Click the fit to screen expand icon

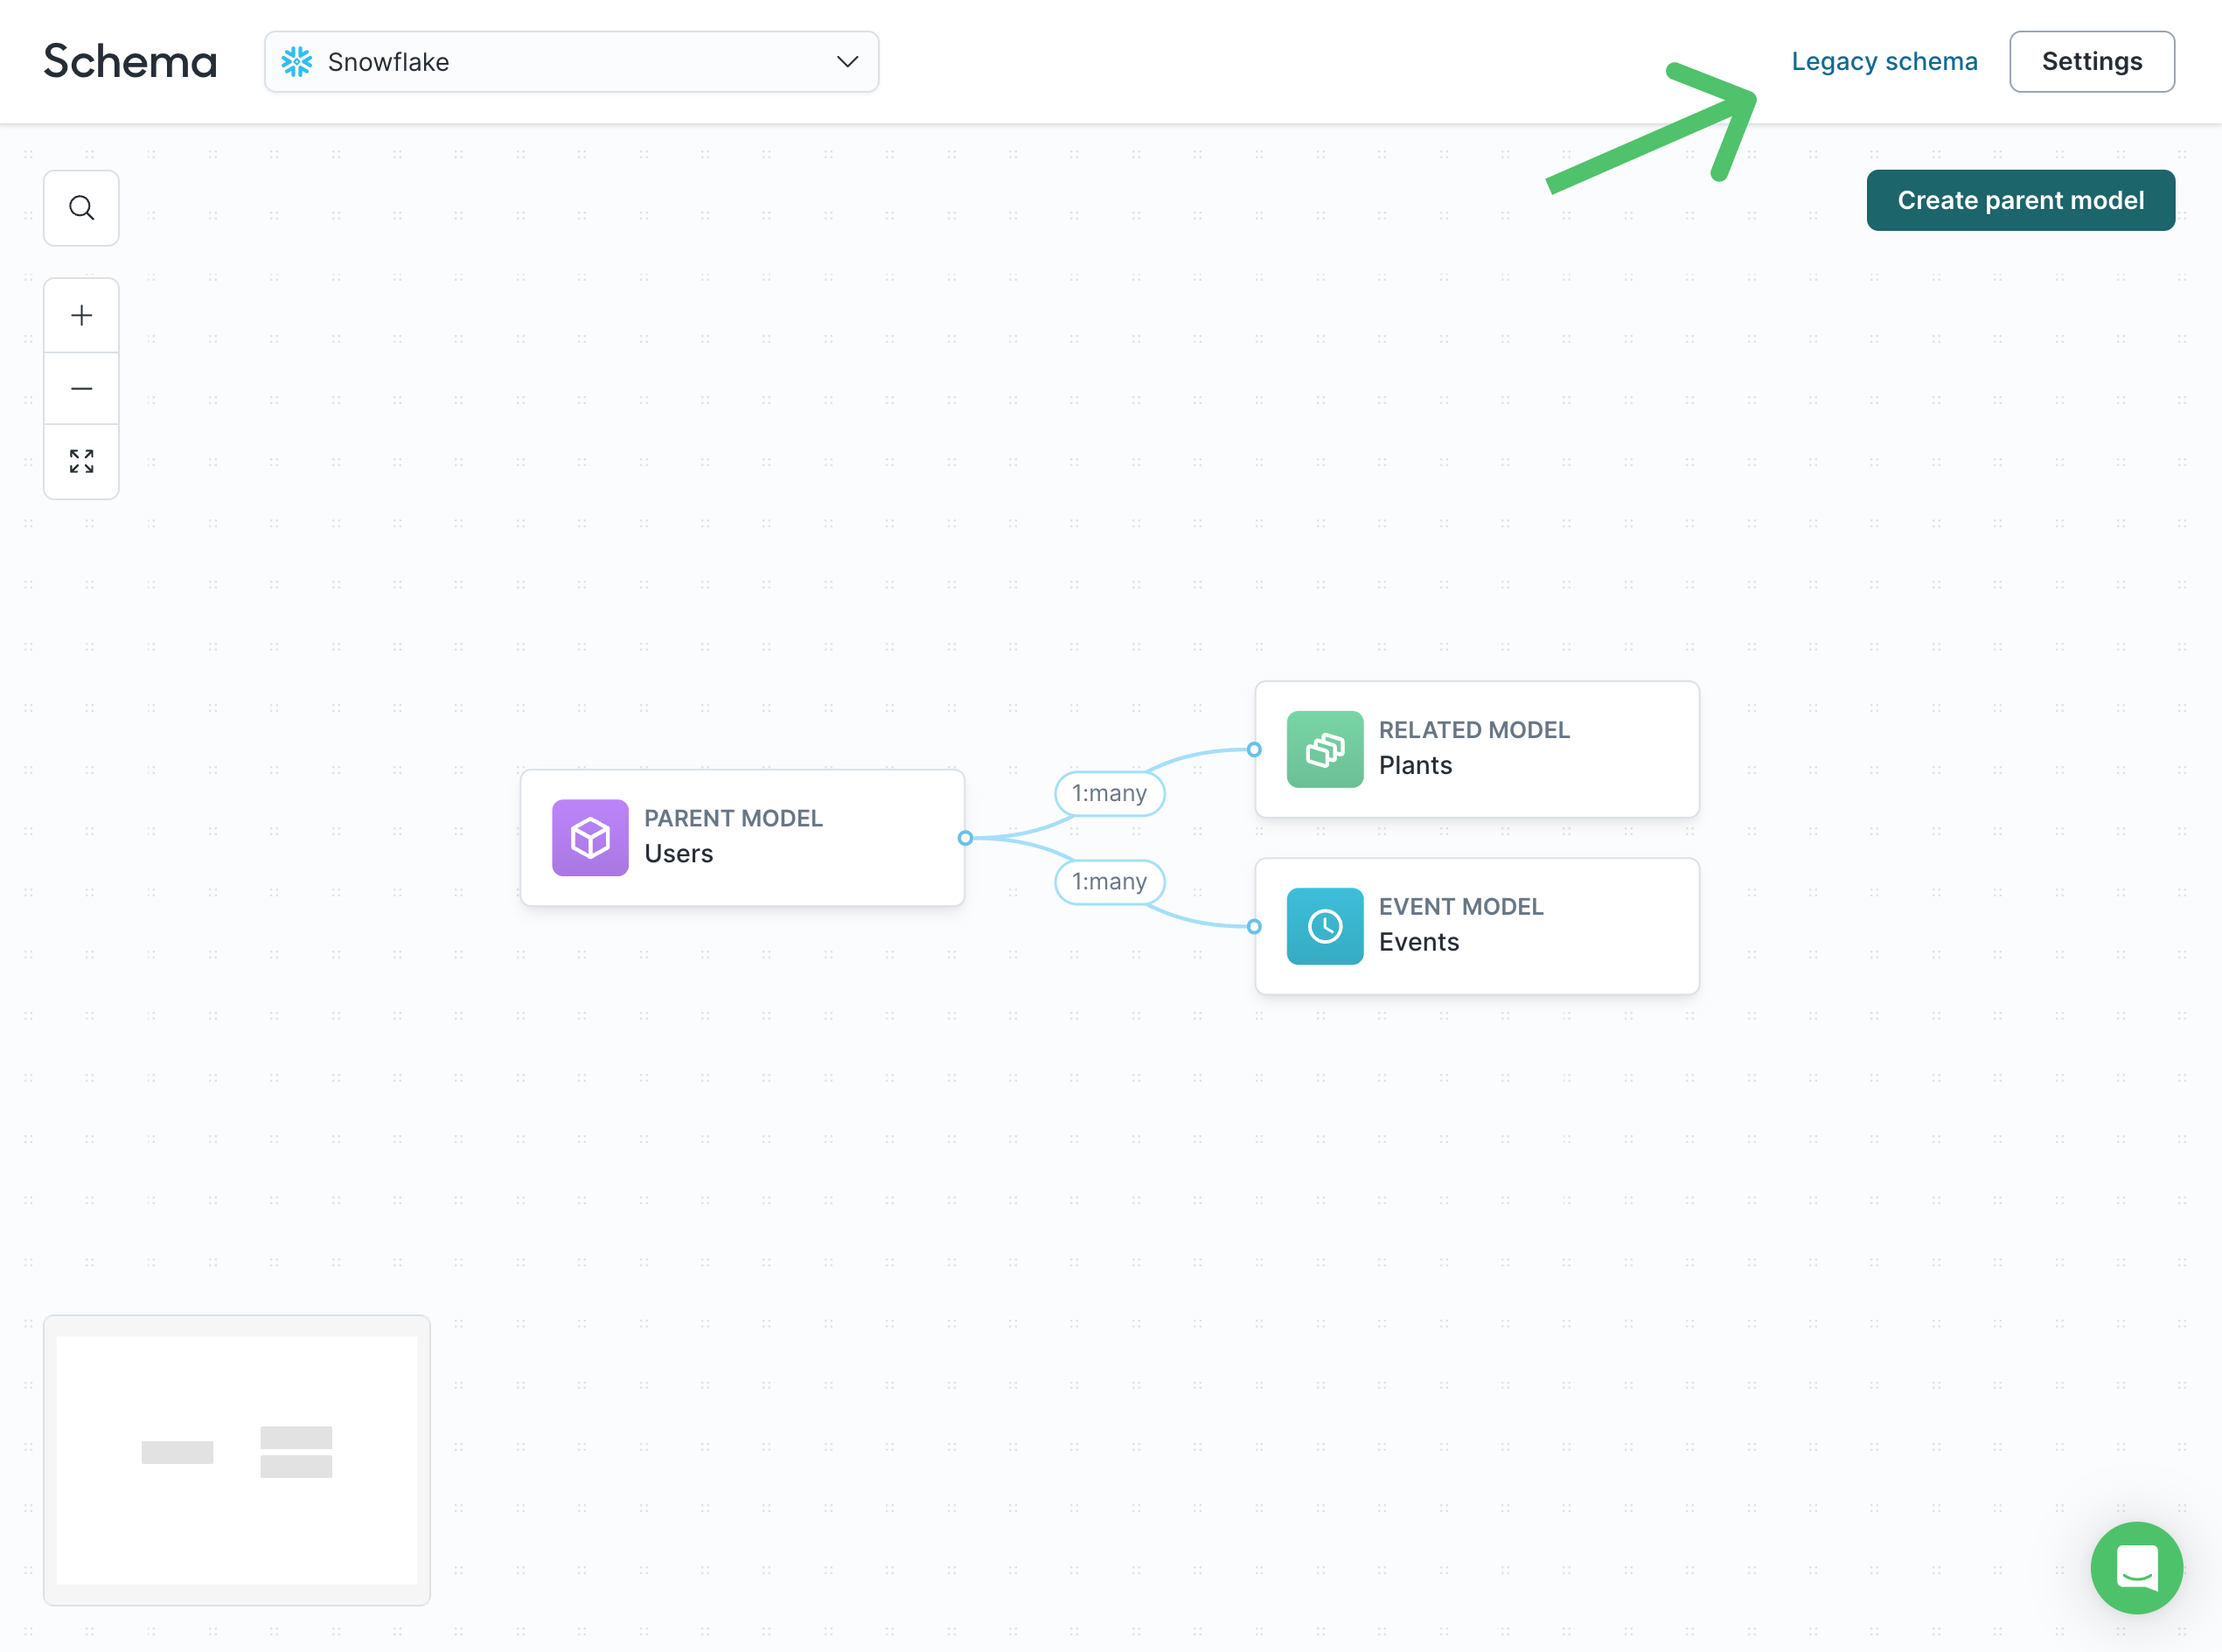[80, 462]
